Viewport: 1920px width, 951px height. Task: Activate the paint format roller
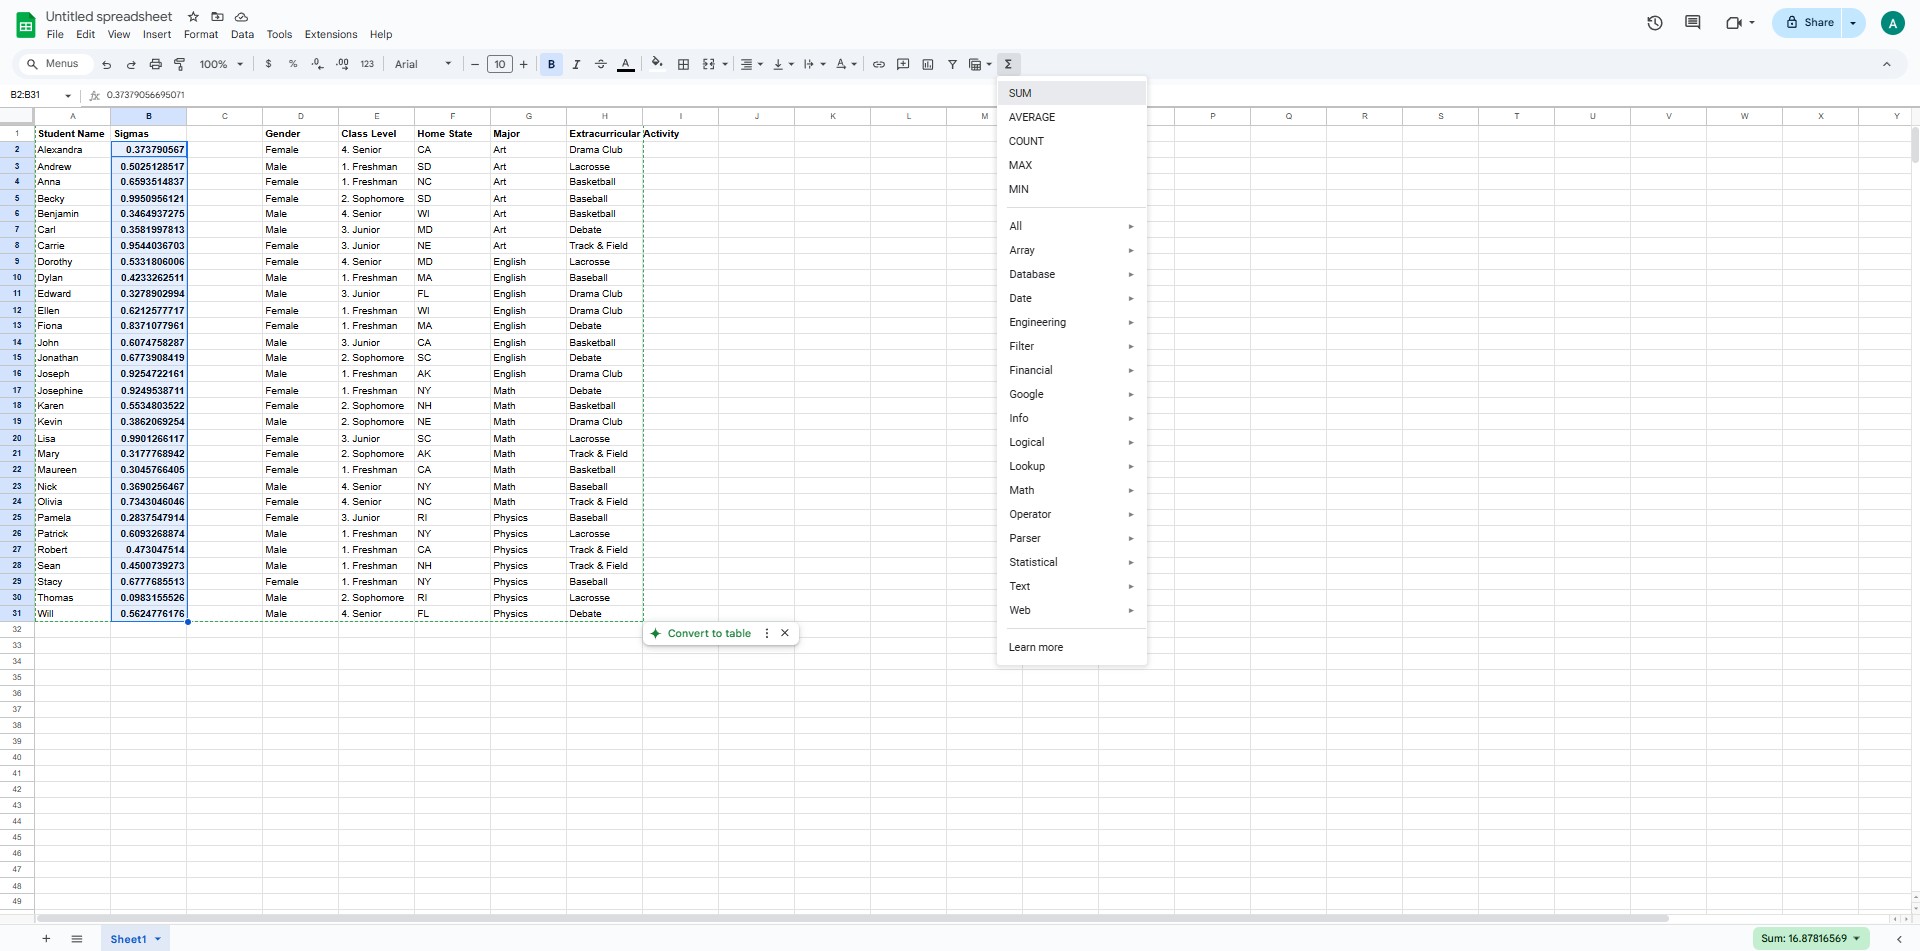(180, 64)
